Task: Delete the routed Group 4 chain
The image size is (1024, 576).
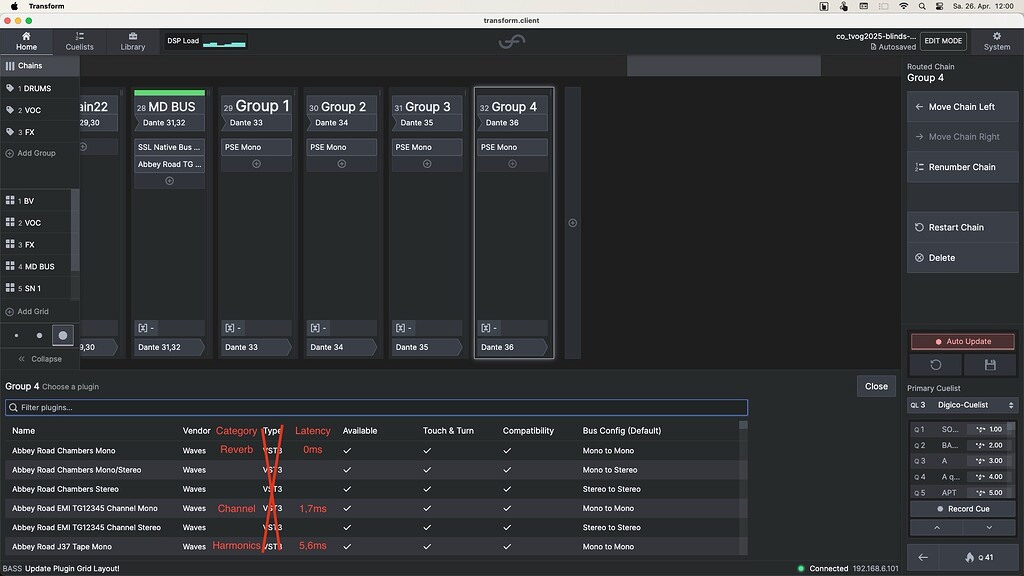Action: point(962,257)
